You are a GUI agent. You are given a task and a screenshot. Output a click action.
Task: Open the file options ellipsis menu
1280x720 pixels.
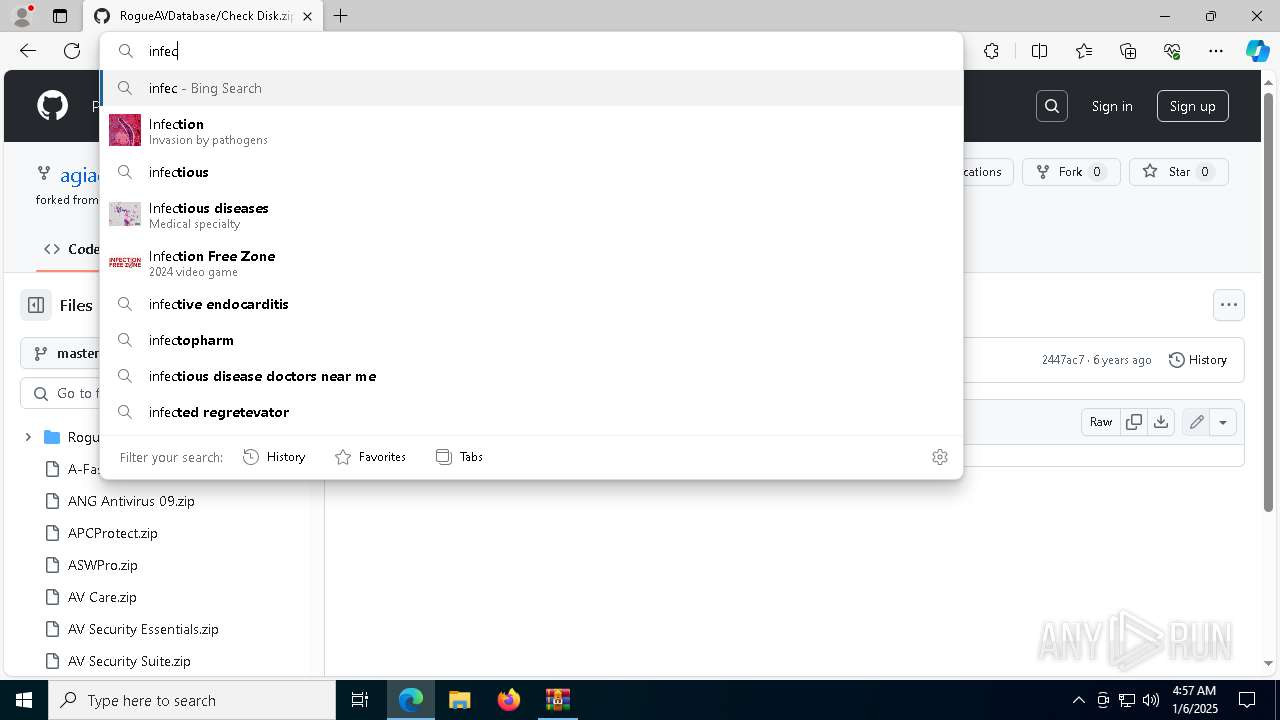click(1229, 305)
